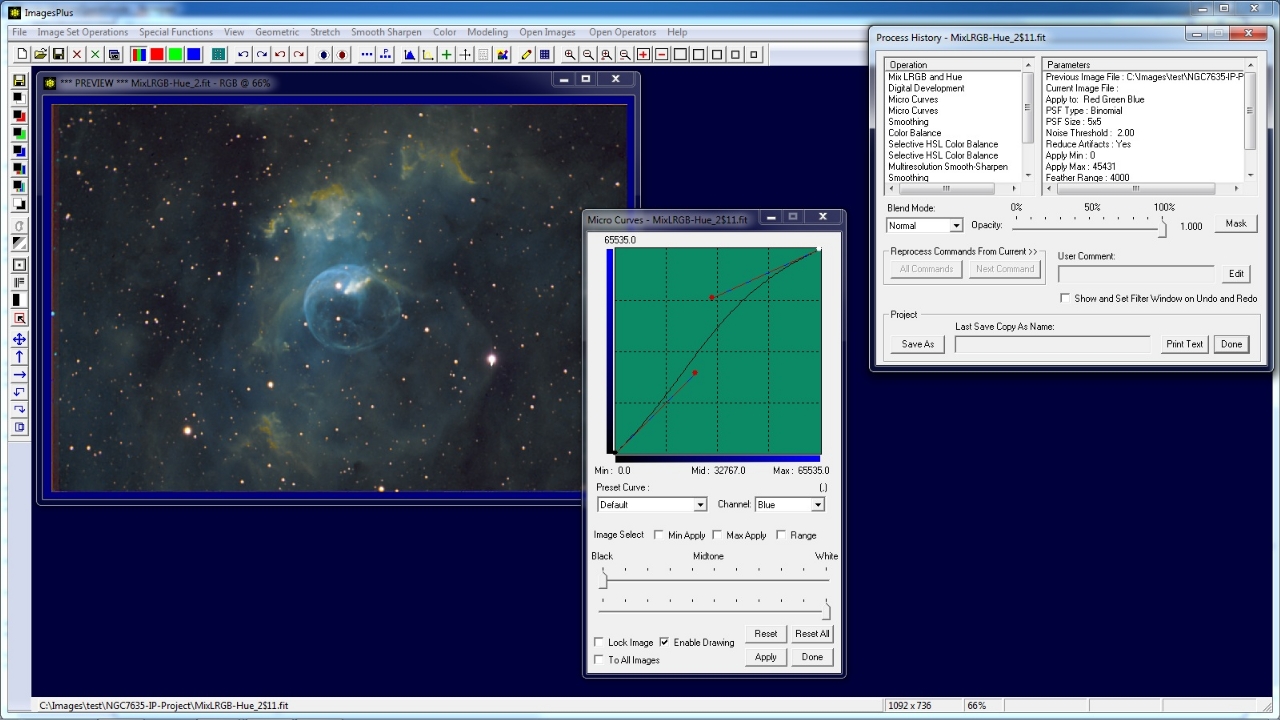Click the User Comment input field
This screenshot has width=1280, height=720.
[x=1136, y=274]
